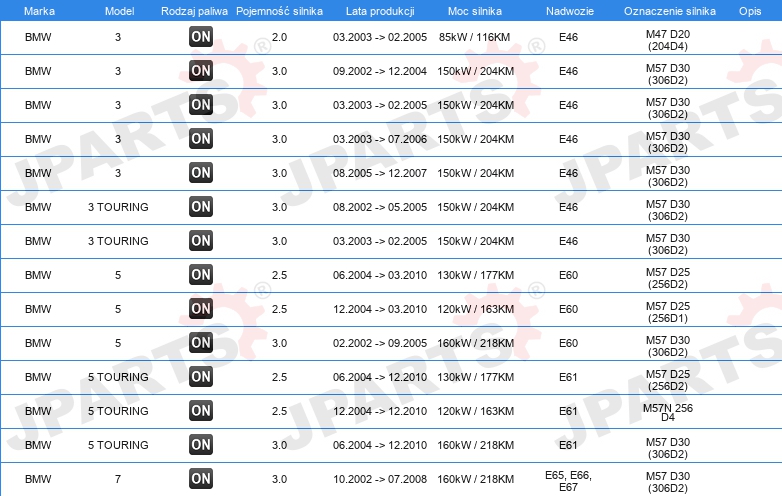Click the Lata produkcji column header
782x496 pixels.
[380, 11]
